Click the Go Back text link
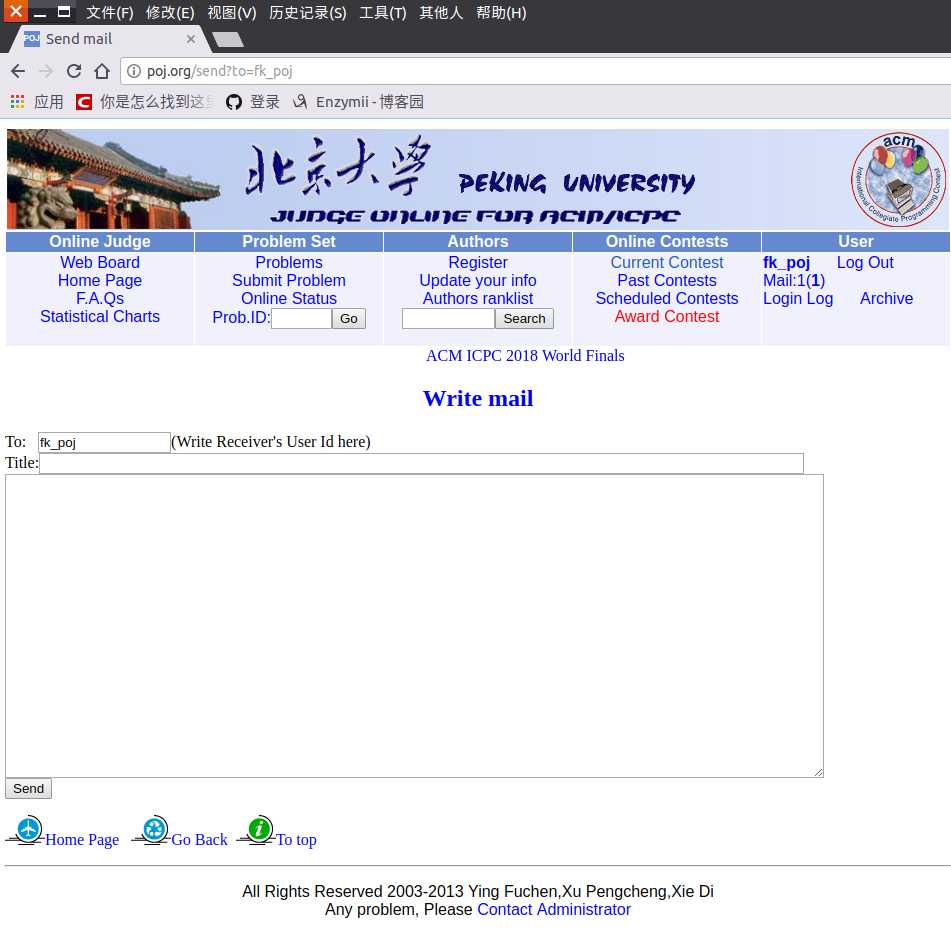951x935 pixels. [199, 839]
